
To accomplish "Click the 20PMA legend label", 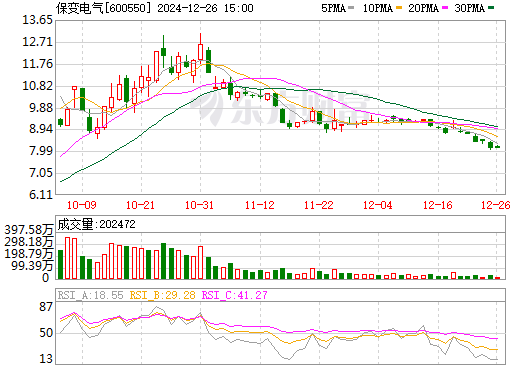I will (423, 8).
